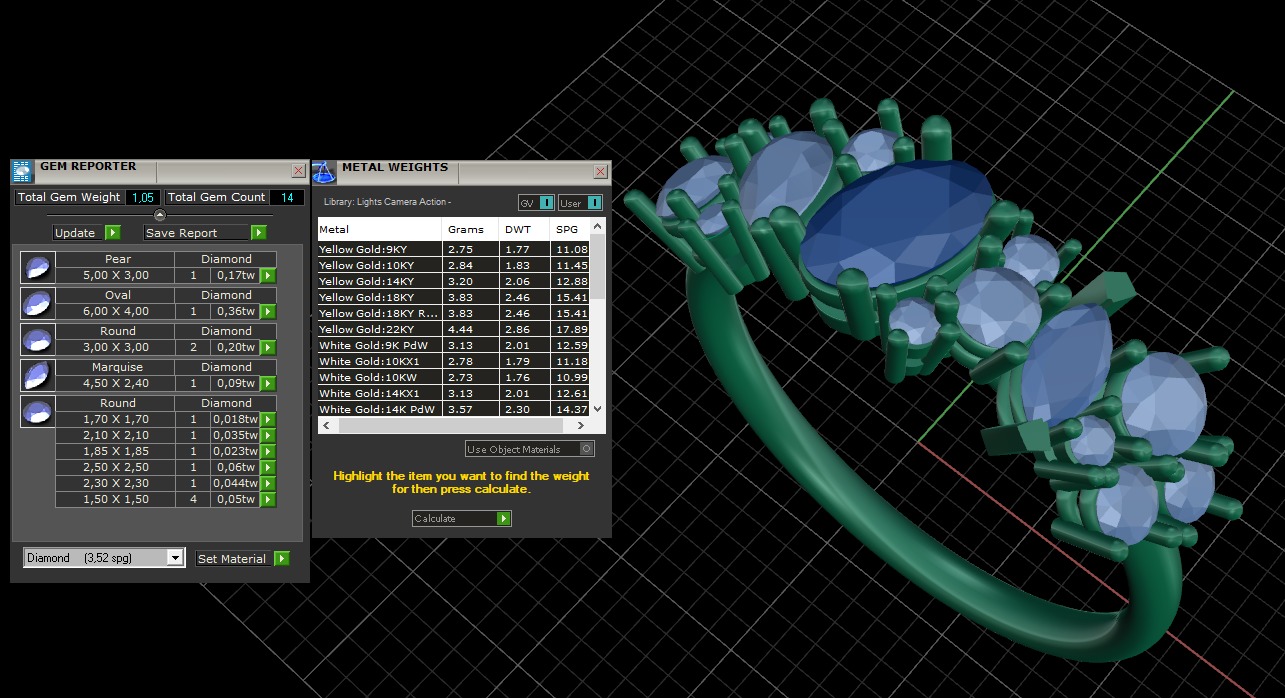Click green arrow for 2,10 X 2,10 row
This screenshot has height=698, width=1285.
(x=268, y=435)
